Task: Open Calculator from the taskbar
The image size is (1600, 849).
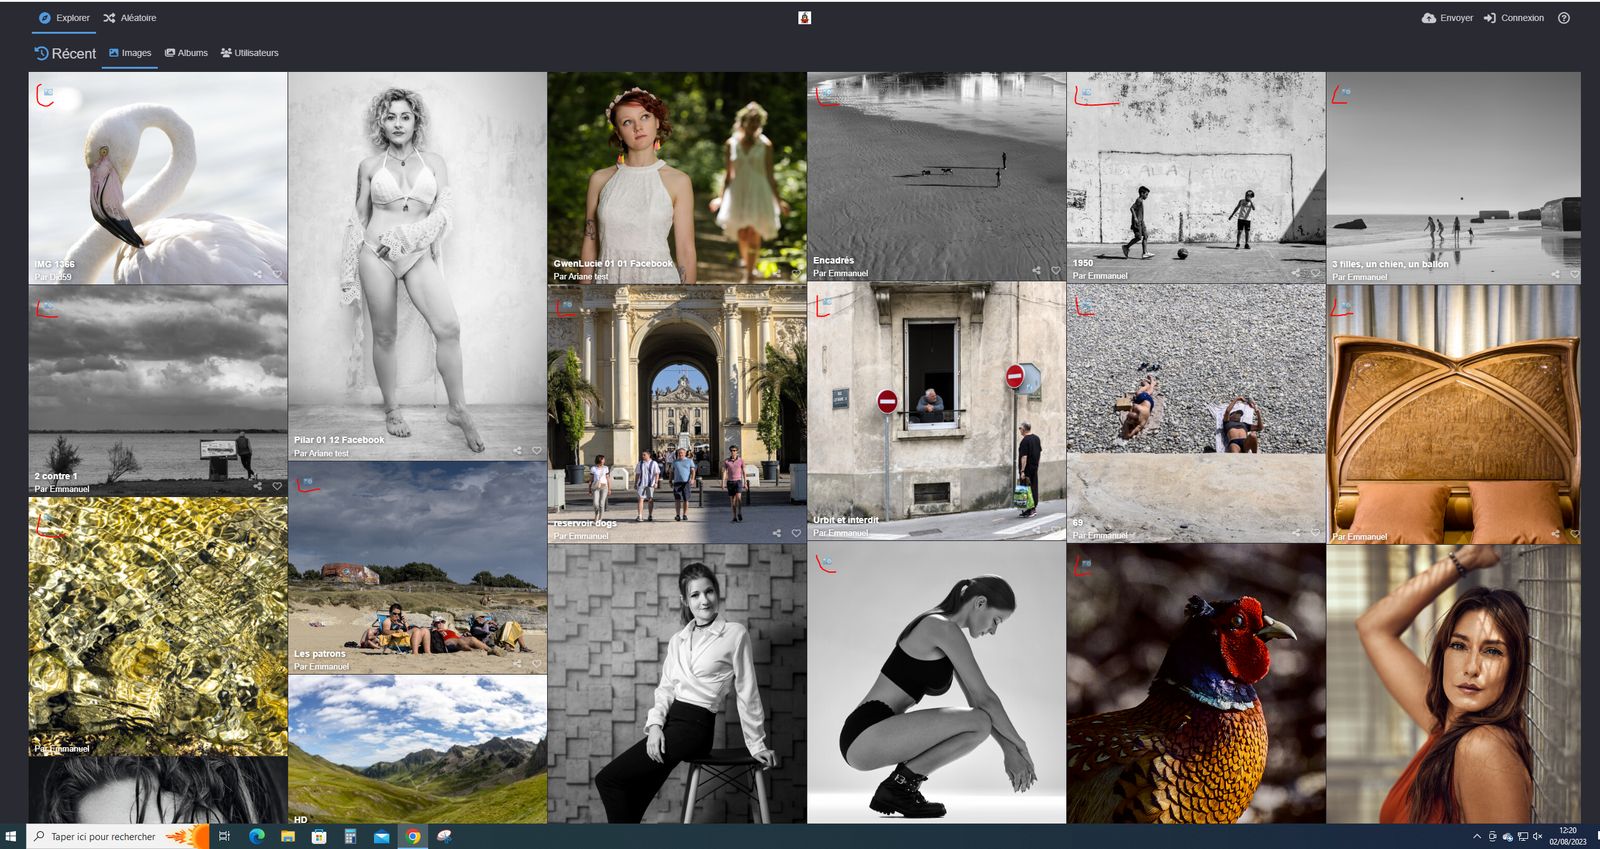Action: (x=350, y=836)
